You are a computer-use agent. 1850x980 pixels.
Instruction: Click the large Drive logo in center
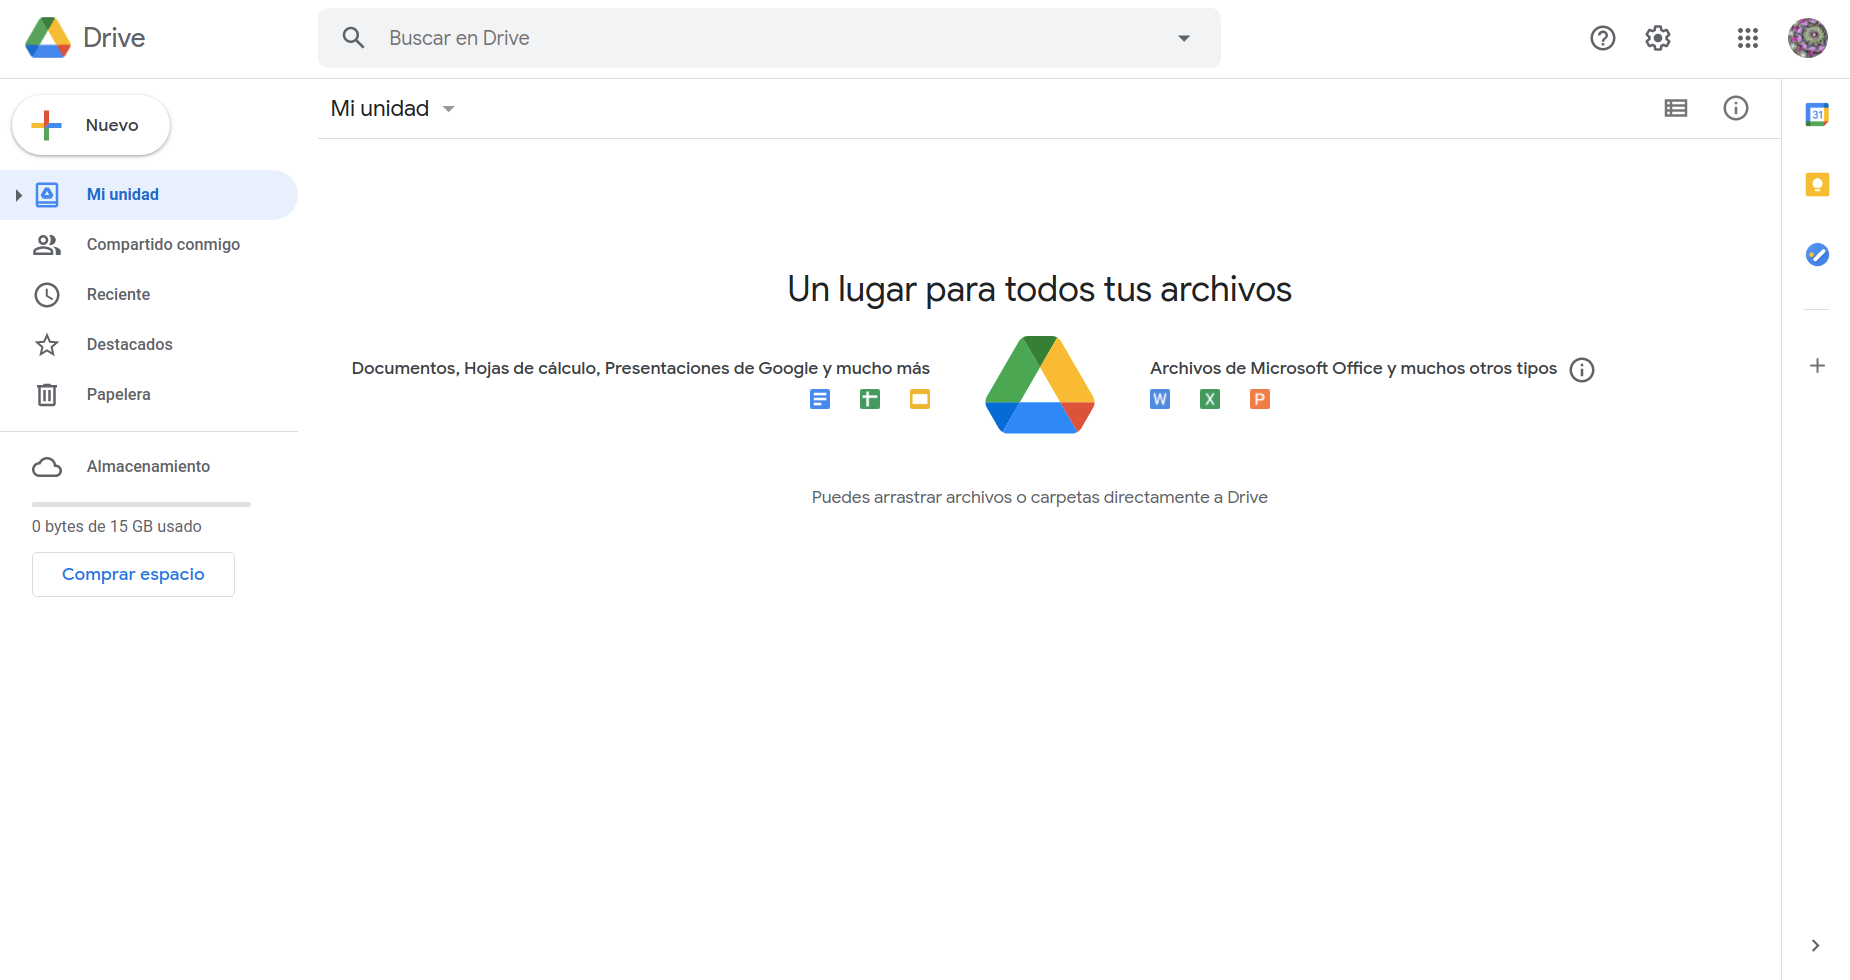[x=1040, y=385]
